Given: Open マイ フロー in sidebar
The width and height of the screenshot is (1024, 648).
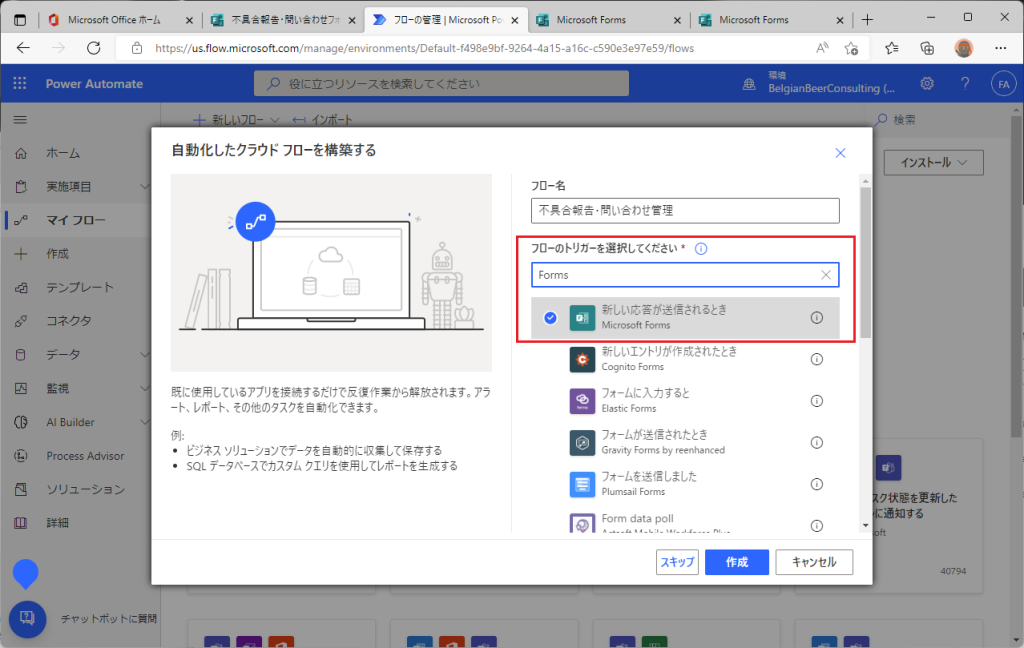Looking at the screenshot, I should [75, 220].
